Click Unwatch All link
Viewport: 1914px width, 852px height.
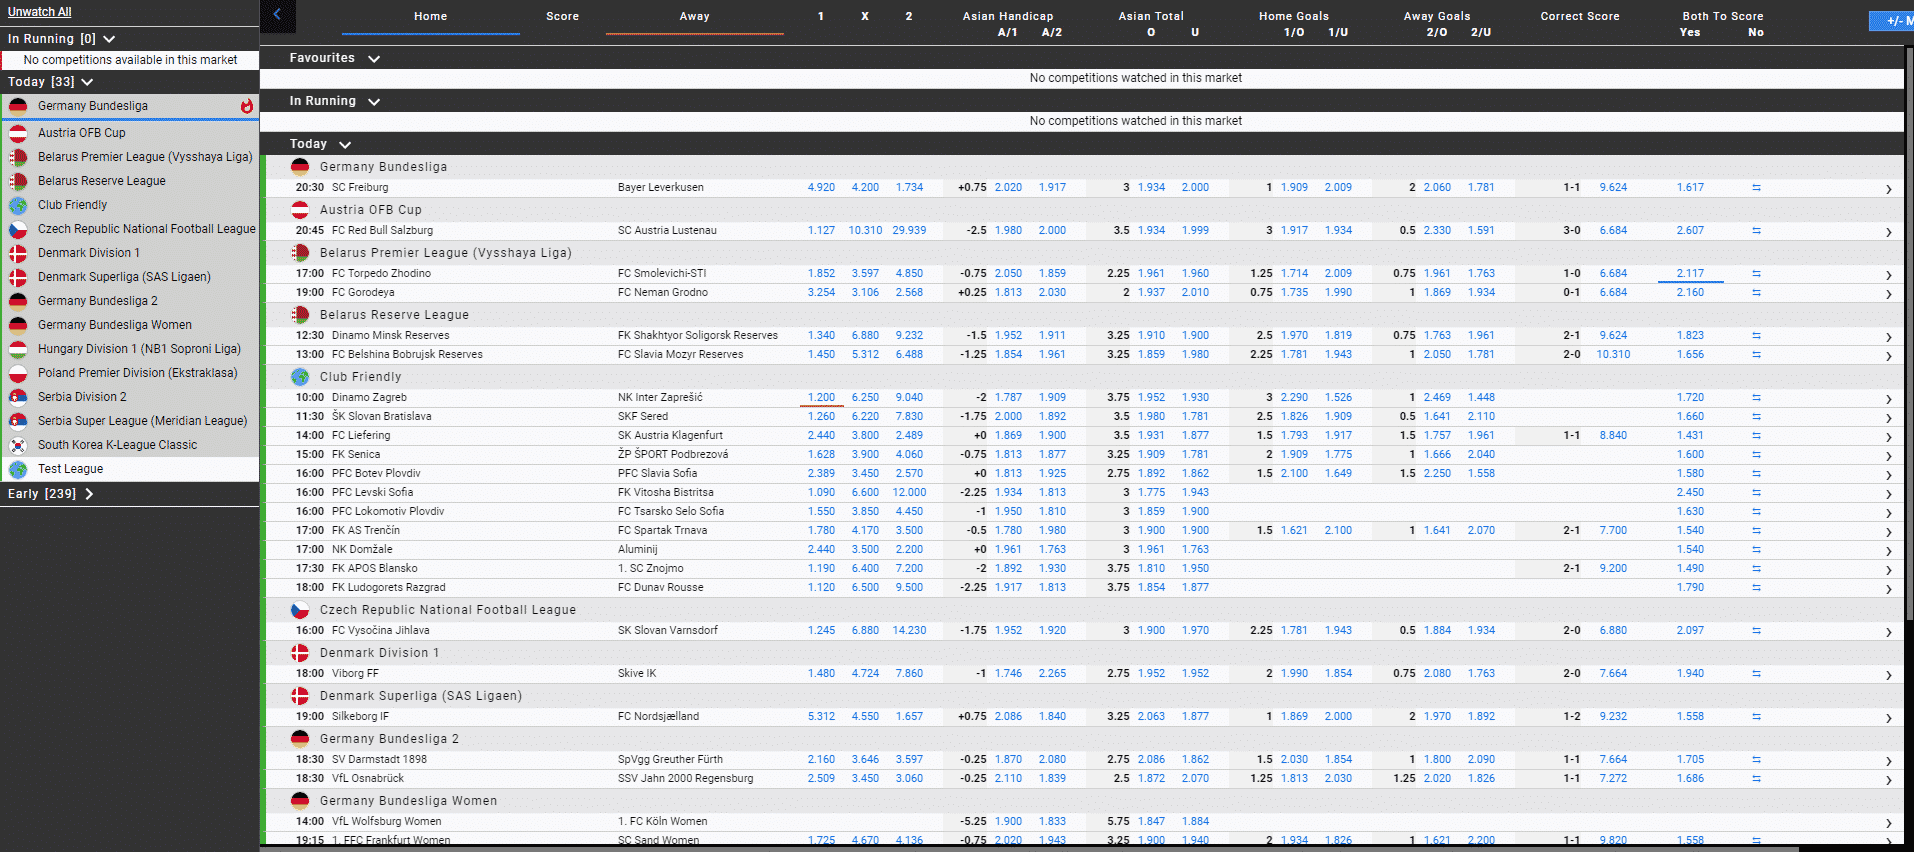[x=40, y=12]
